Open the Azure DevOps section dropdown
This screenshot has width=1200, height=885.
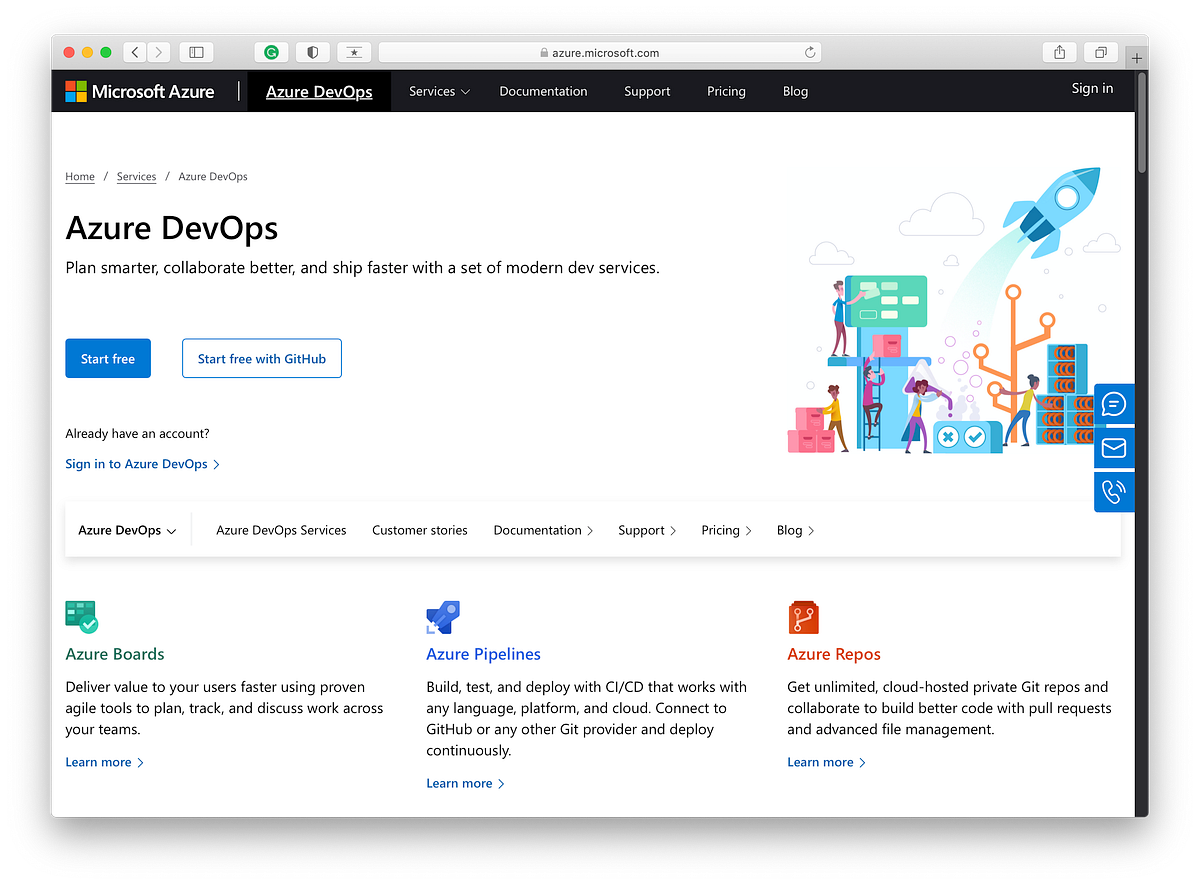point(127,530)
